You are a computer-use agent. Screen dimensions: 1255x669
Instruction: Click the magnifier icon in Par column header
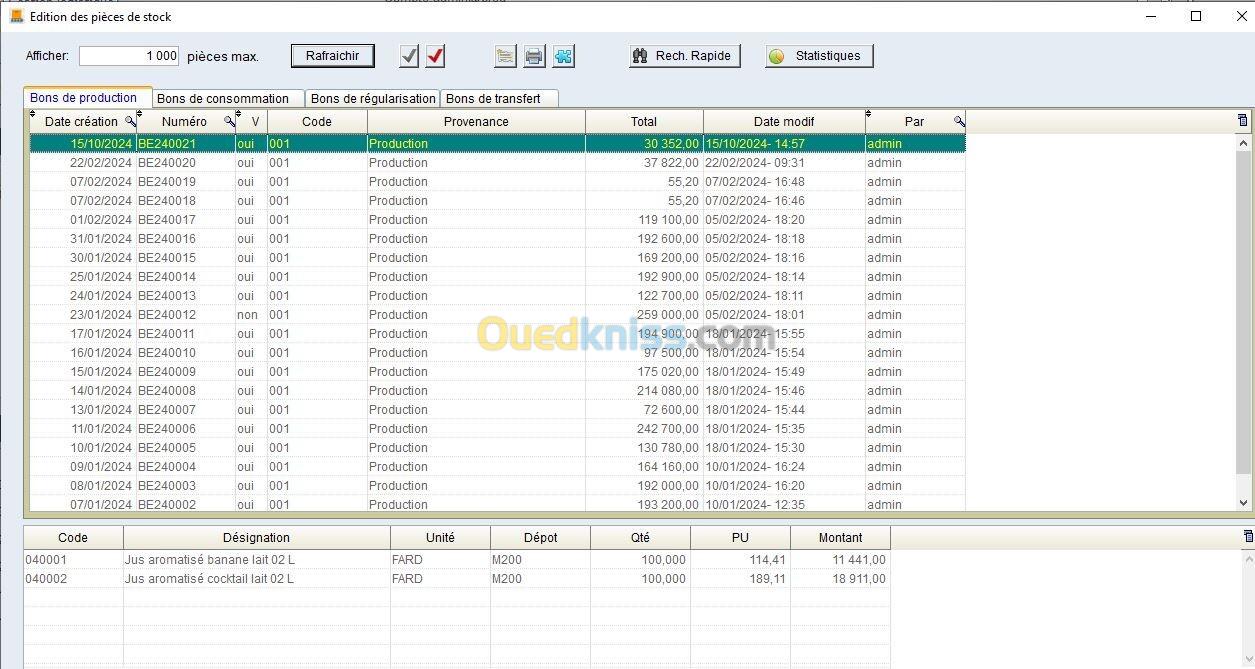point(959,122)
